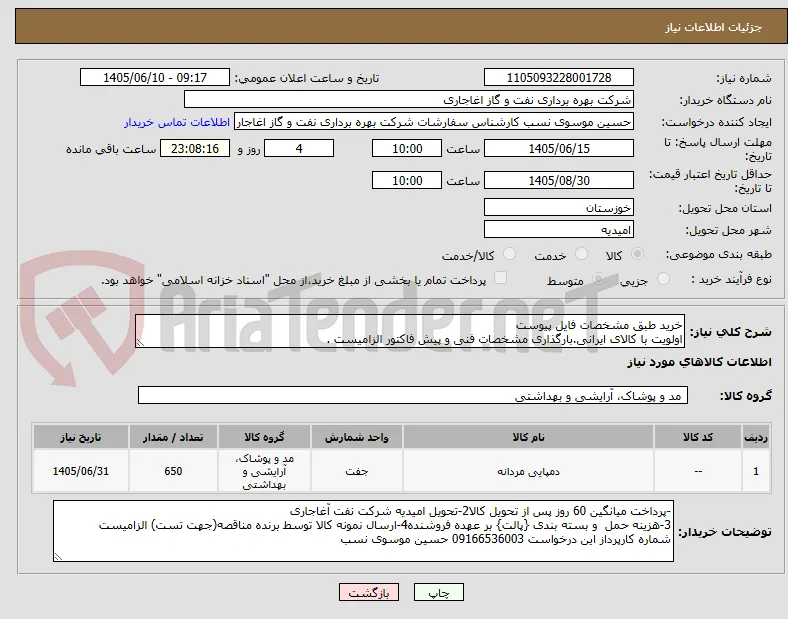Click the گروه کالا column header

click(264, 437)
